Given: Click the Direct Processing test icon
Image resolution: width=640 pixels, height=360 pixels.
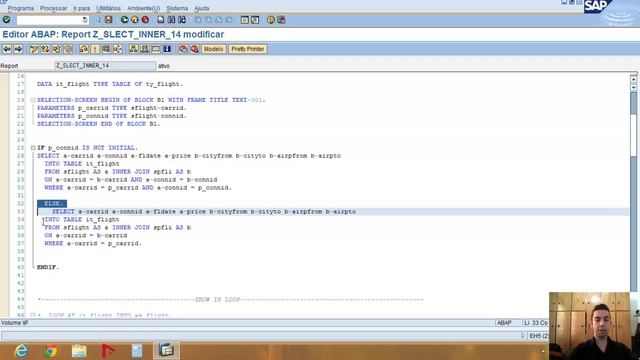Looking at the screenshot, I should pos(106,49).
